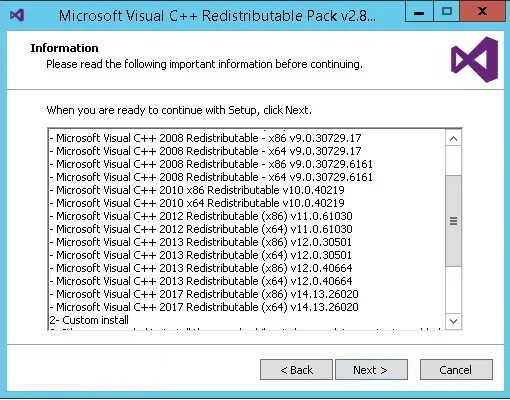Click the Visual Studio icon in title bar
This screenshot has height=400, width=510.
click(x=17, y=15)
